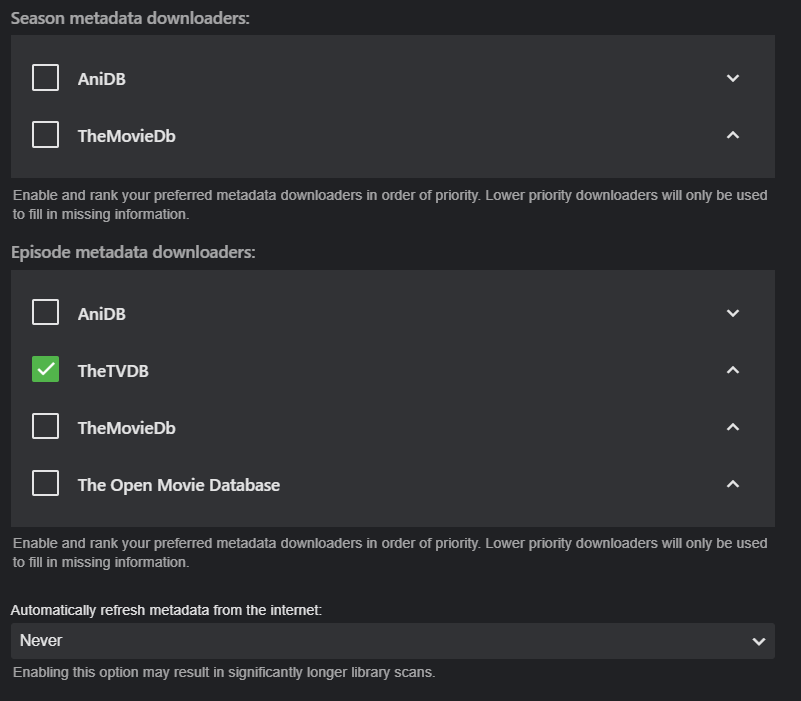Viewport: 801px width, 701px height.
Task: Move AniDB down in Episode downloaders
Action: (x=733, y=313)
